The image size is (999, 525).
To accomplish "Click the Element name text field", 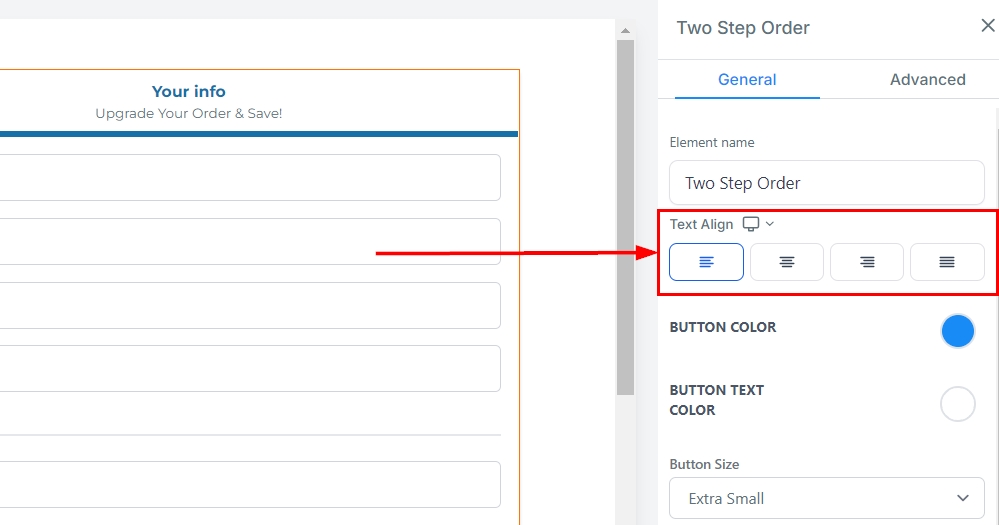I will coord(827,183).
